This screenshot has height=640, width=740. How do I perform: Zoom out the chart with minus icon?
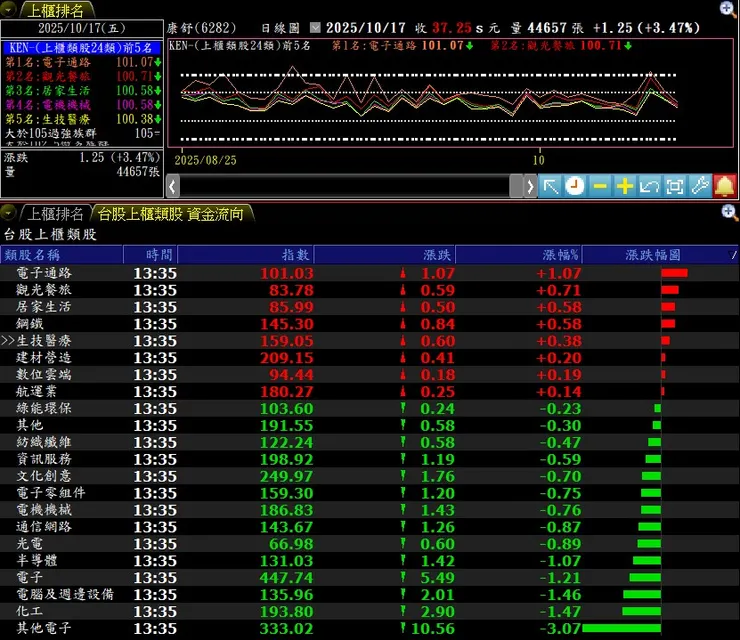click(x=600, y=186)
